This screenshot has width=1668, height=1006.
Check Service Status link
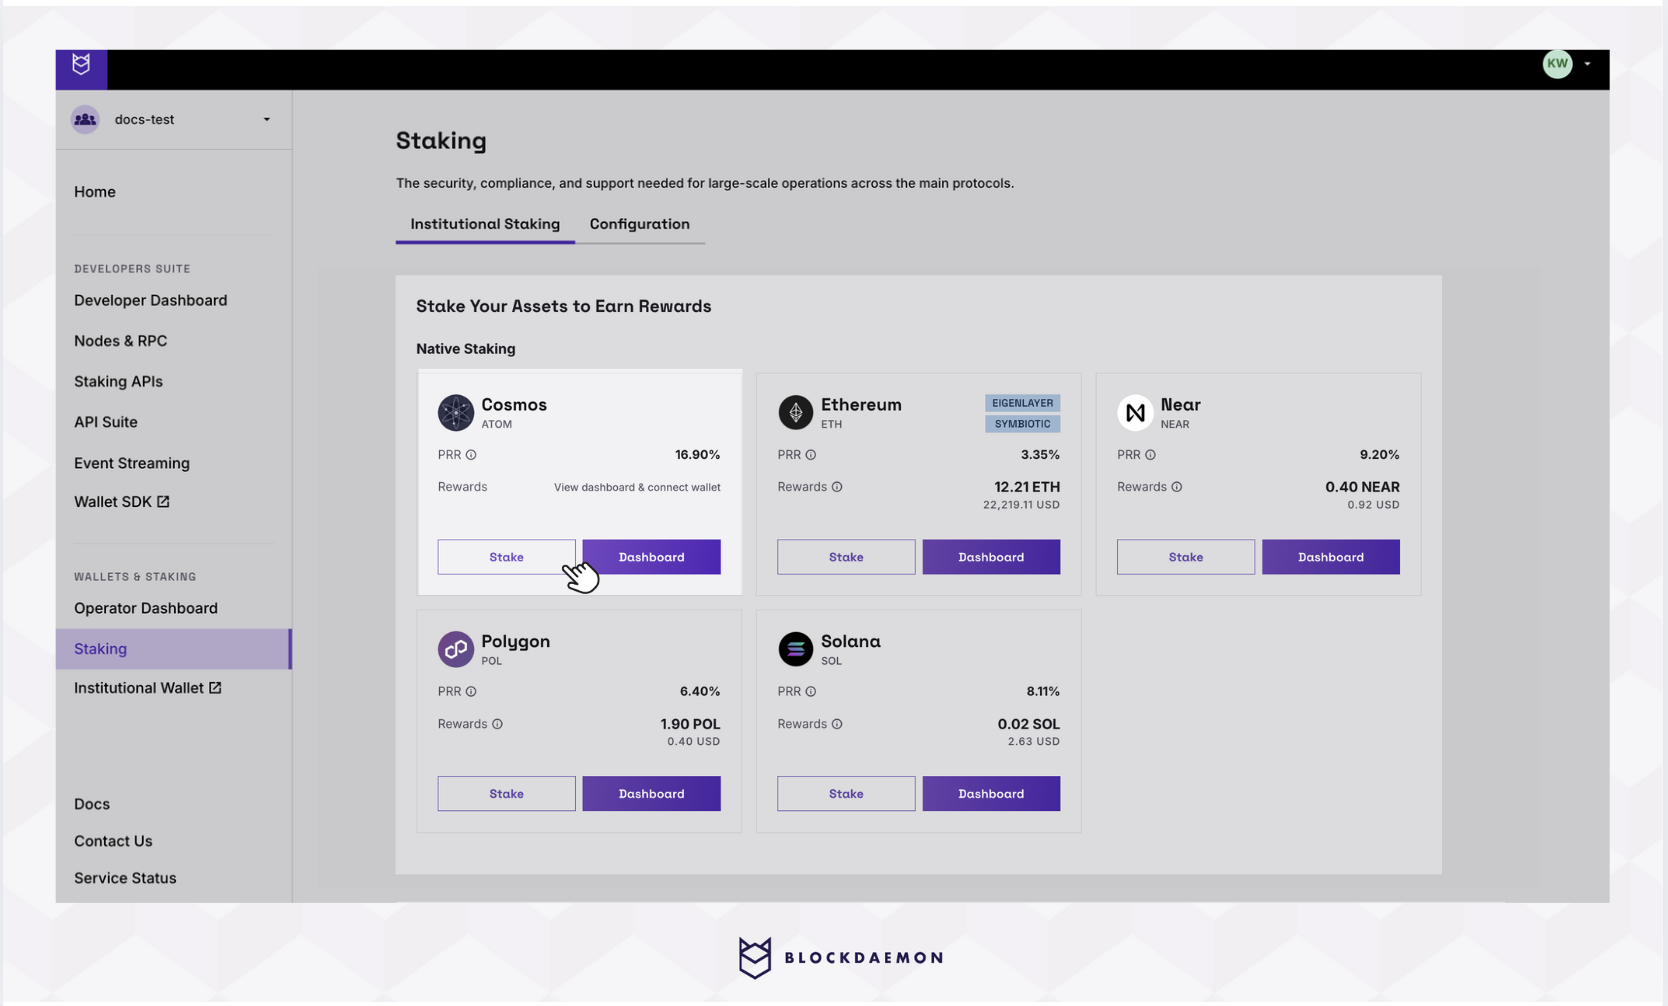(125, 878)
